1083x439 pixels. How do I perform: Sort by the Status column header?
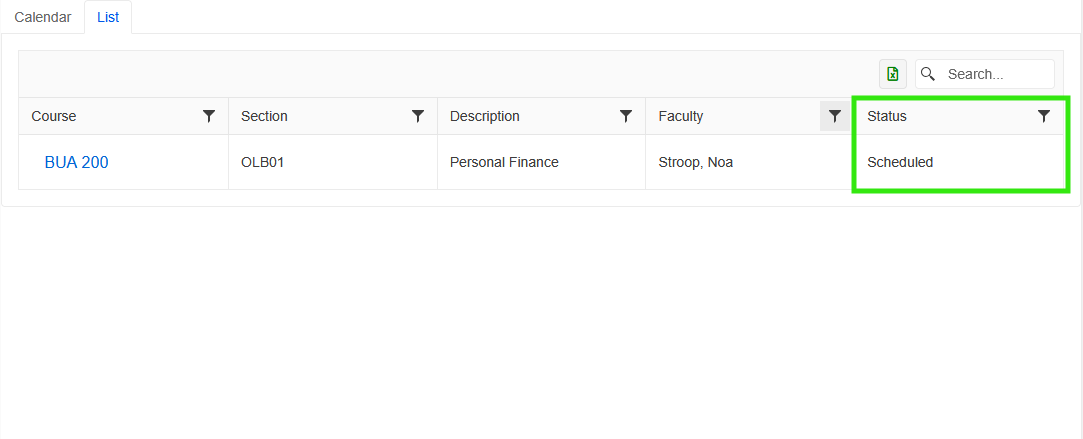(x=887, y=116)
